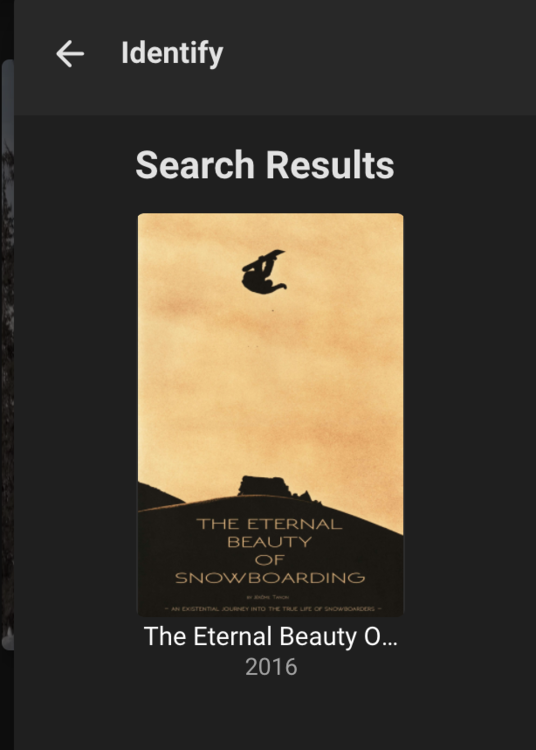Click the snowboarder silhouette on the poster

(x=263, y=272)
